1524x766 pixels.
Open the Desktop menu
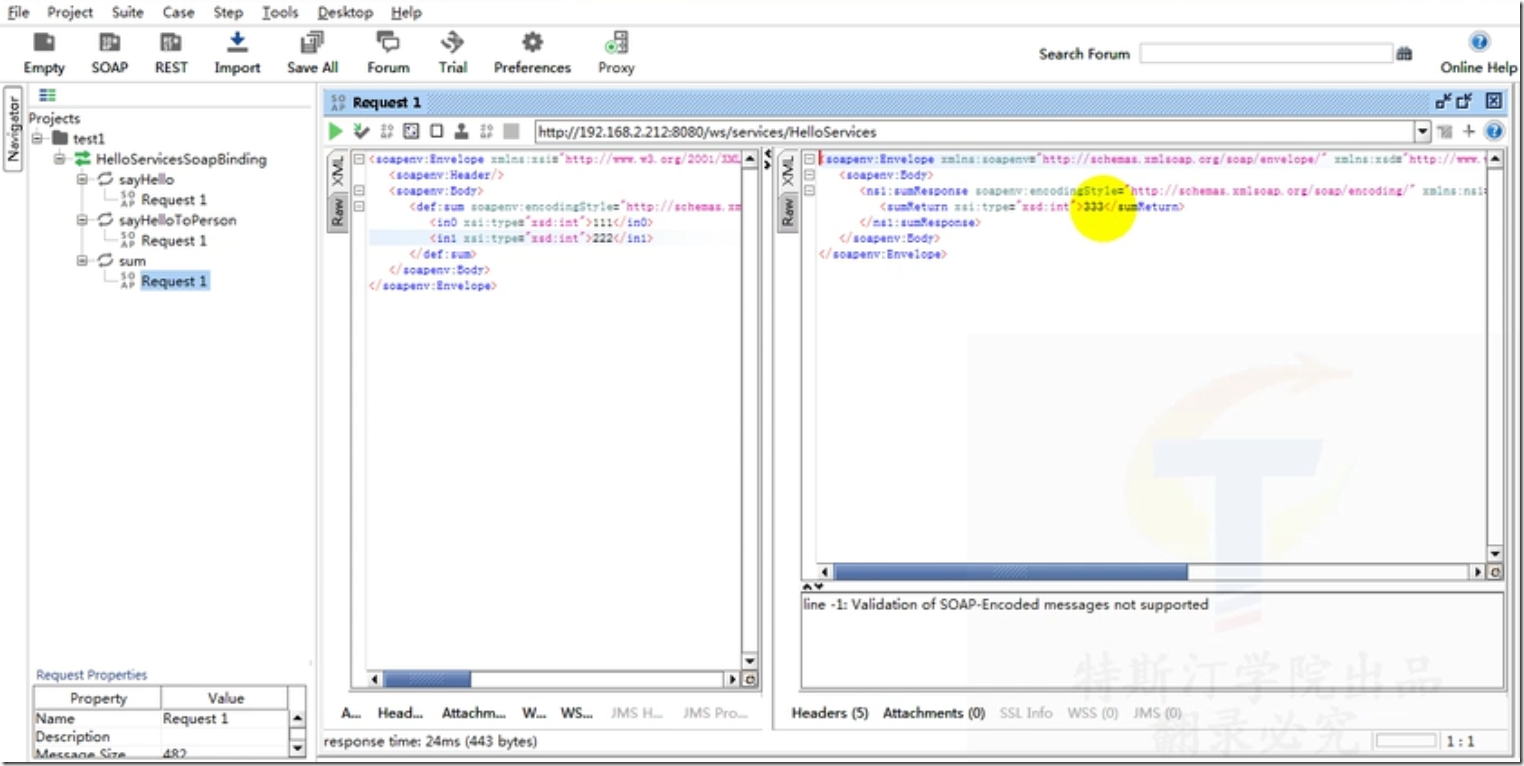[x=345, y=13]
